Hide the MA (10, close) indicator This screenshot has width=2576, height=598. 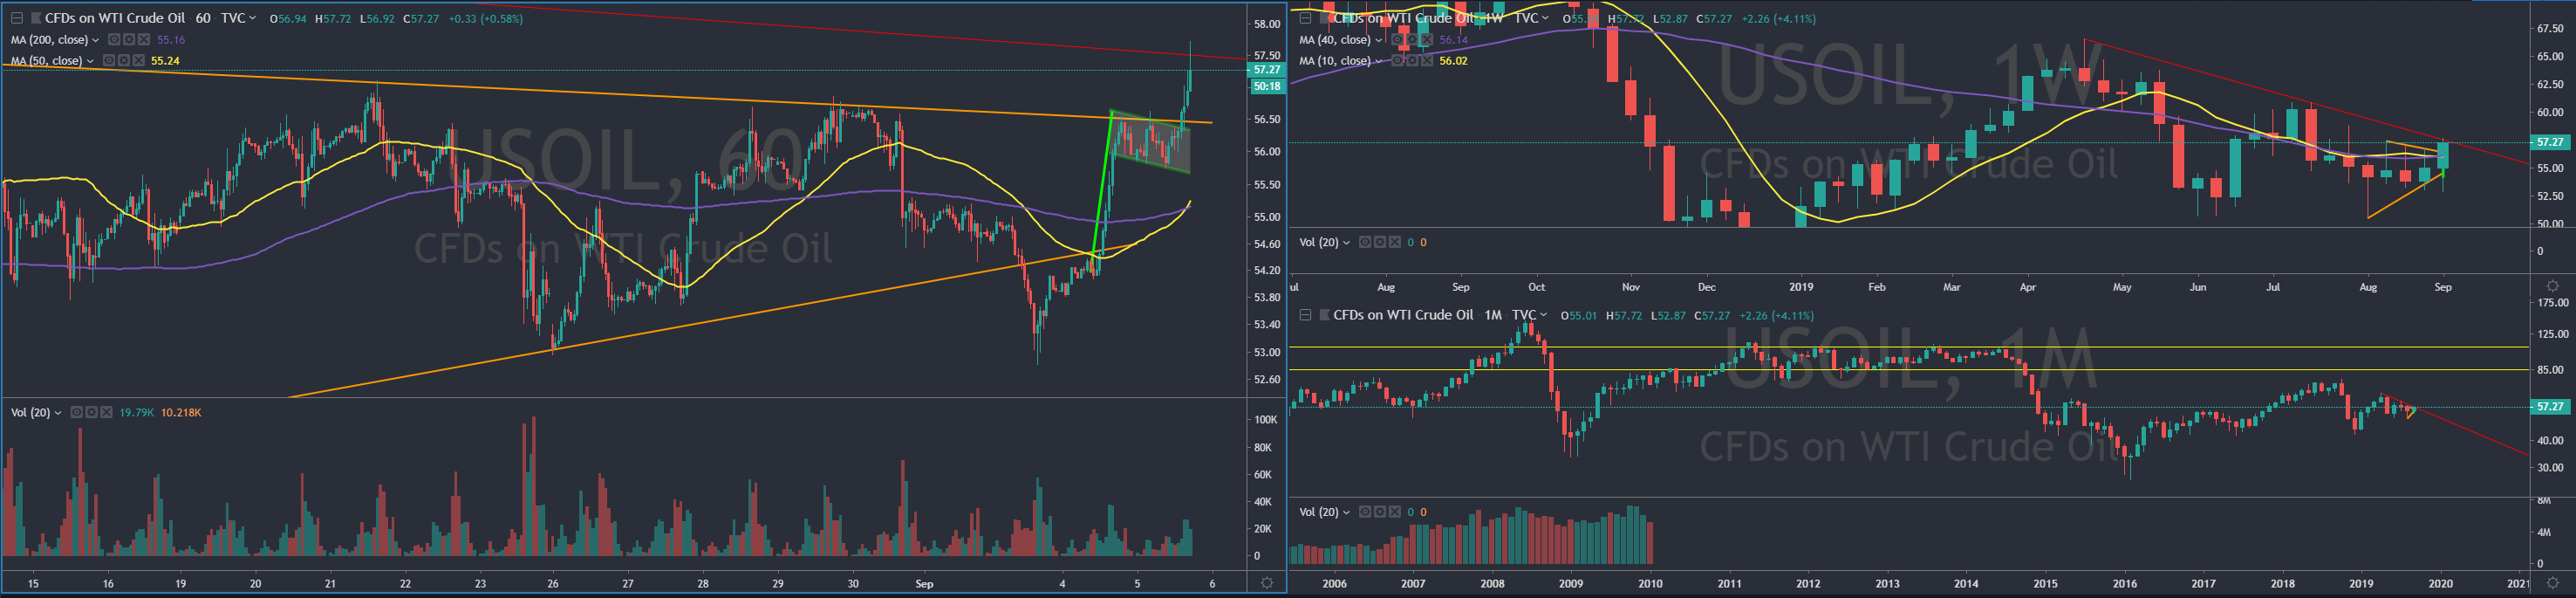pyautogui.click(x=1398, y=61)
